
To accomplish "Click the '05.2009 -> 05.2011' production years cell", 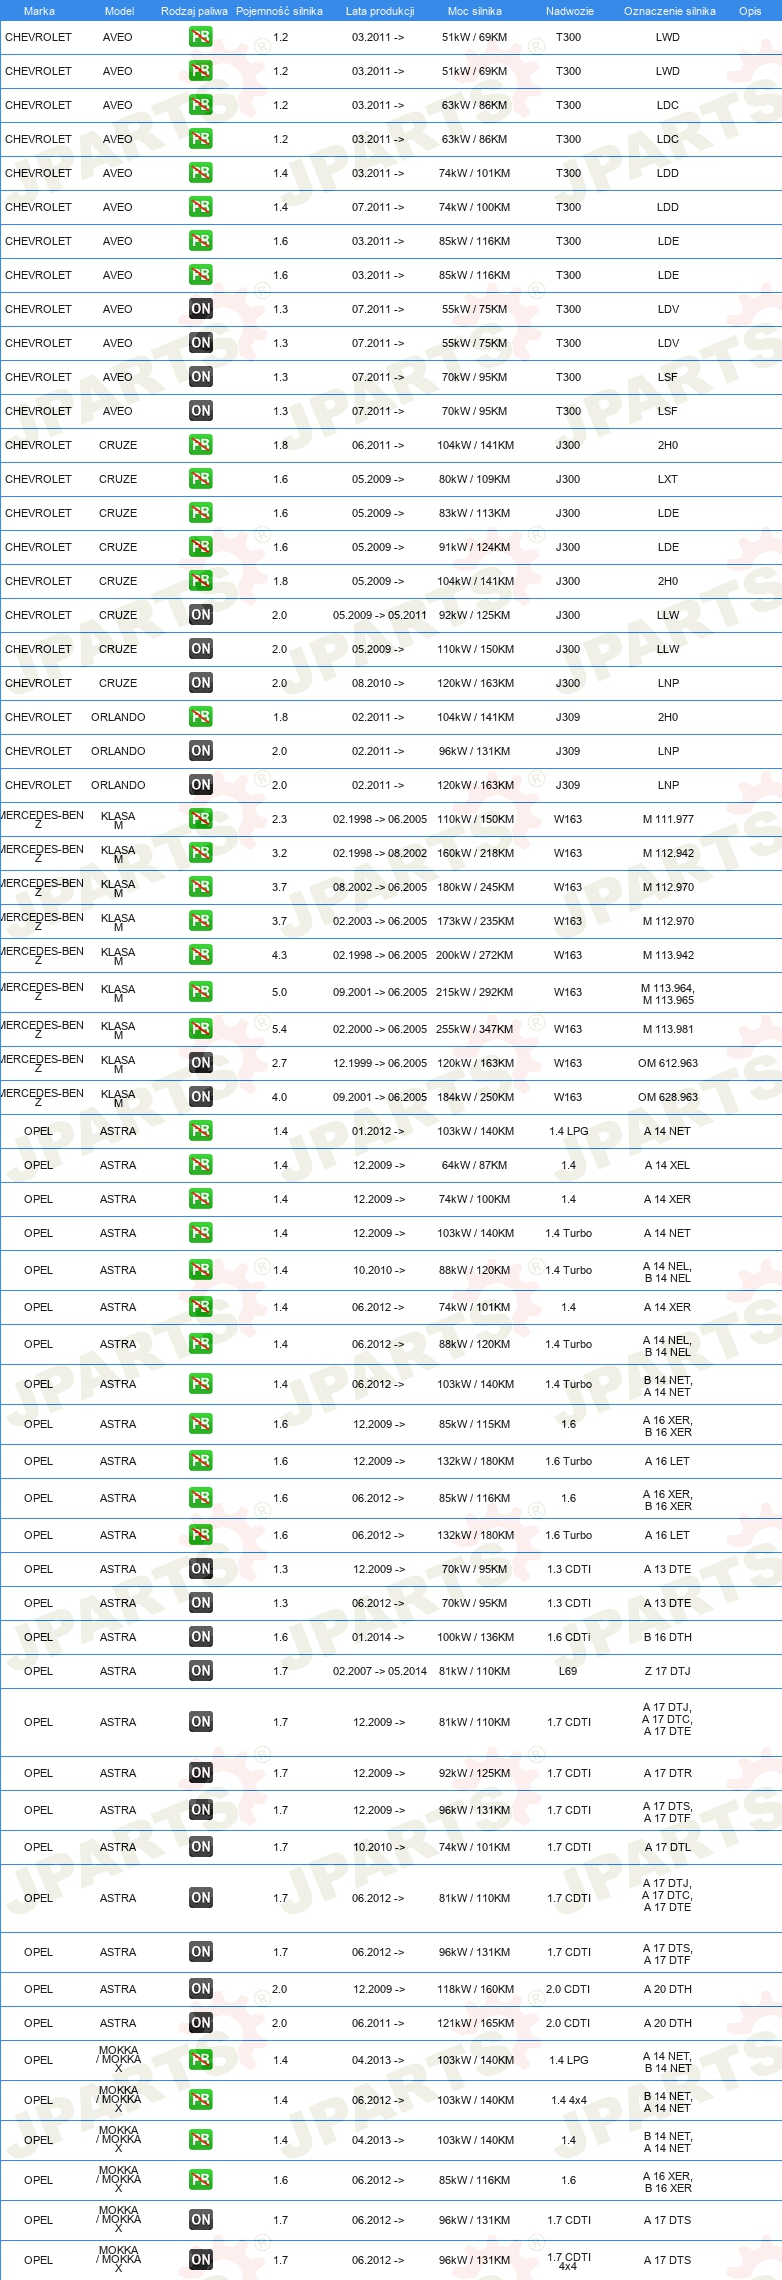I will pyautogui.click(x=380, y=615).
